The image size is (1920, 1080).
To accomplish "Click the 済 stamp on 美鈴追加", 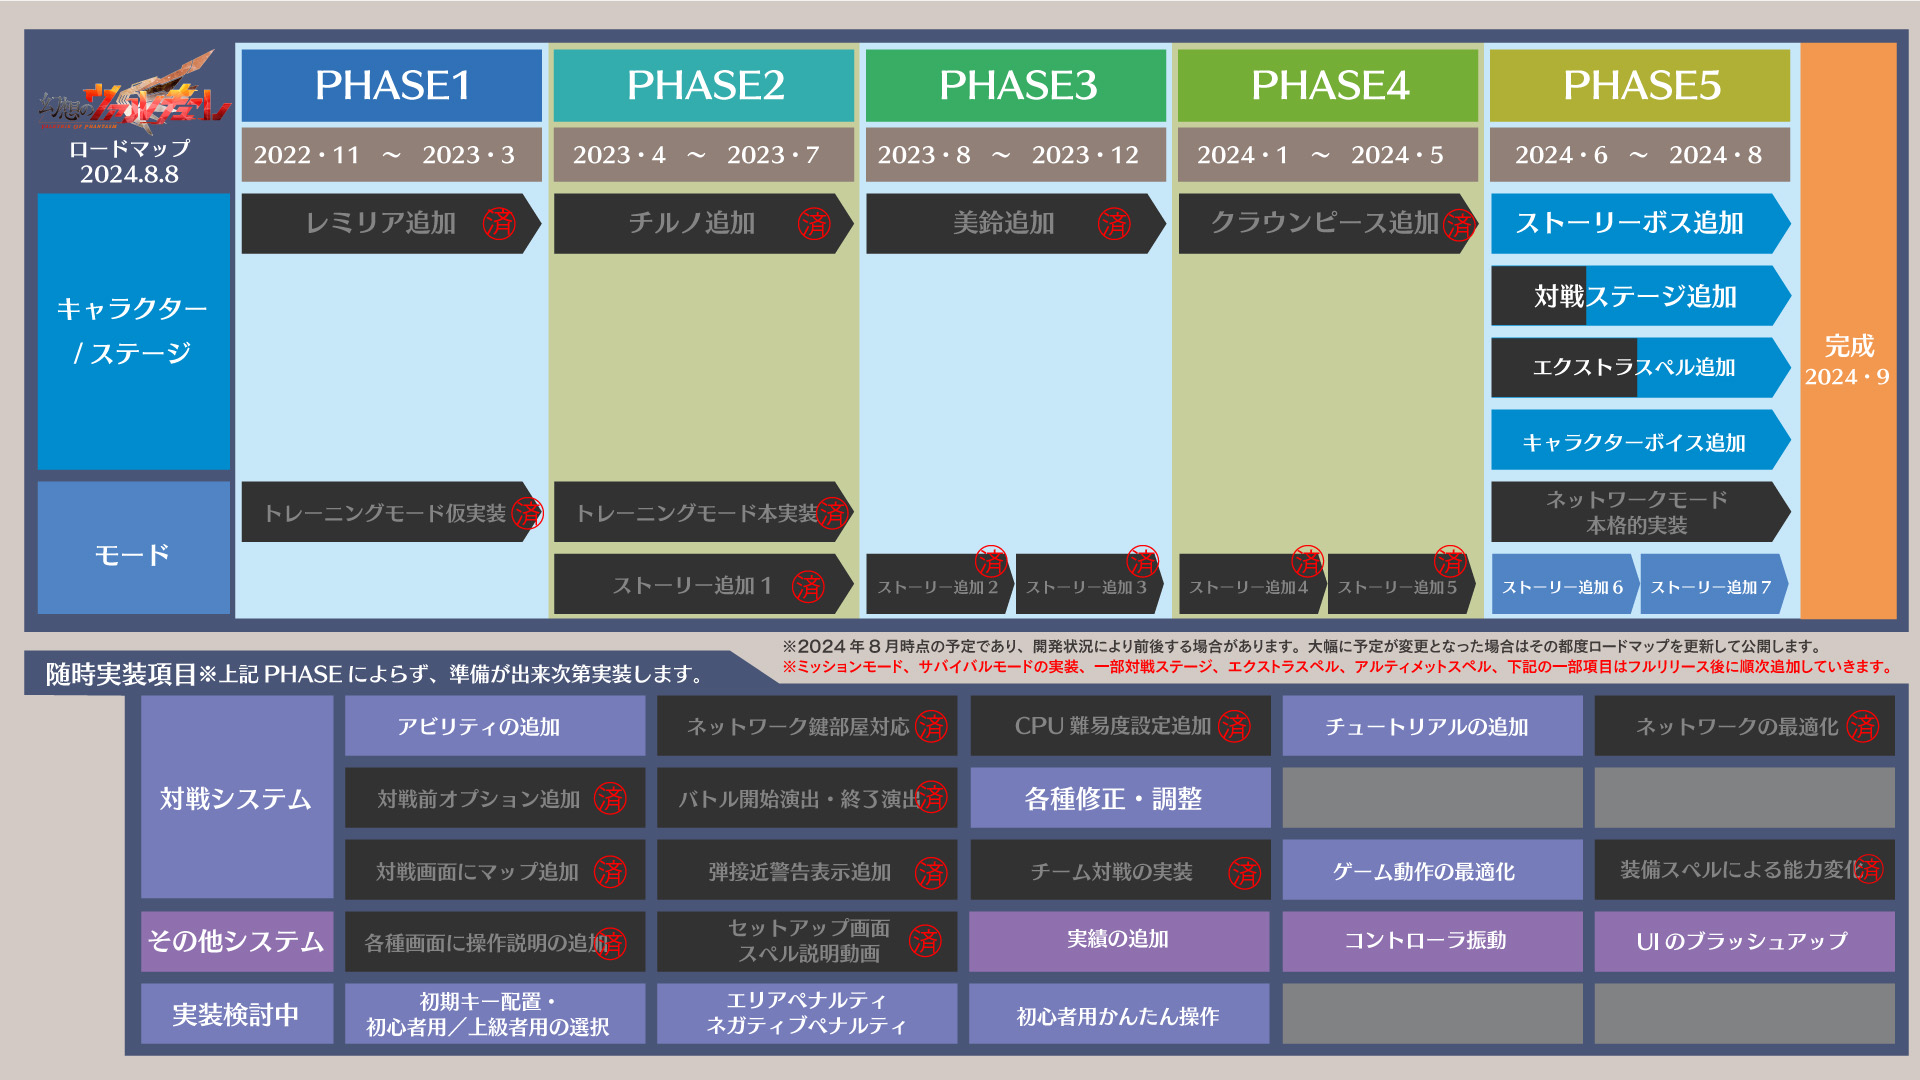I will (x=1114, y=223).
